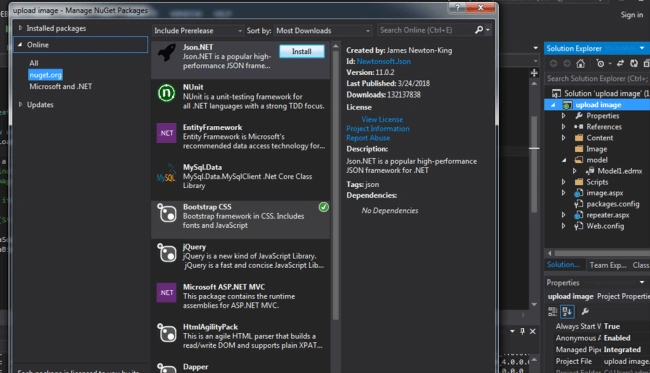The height and width of the screenshot is (373, 650).
Task: Click the Report Abuse link
Action: tap(368, 138)
